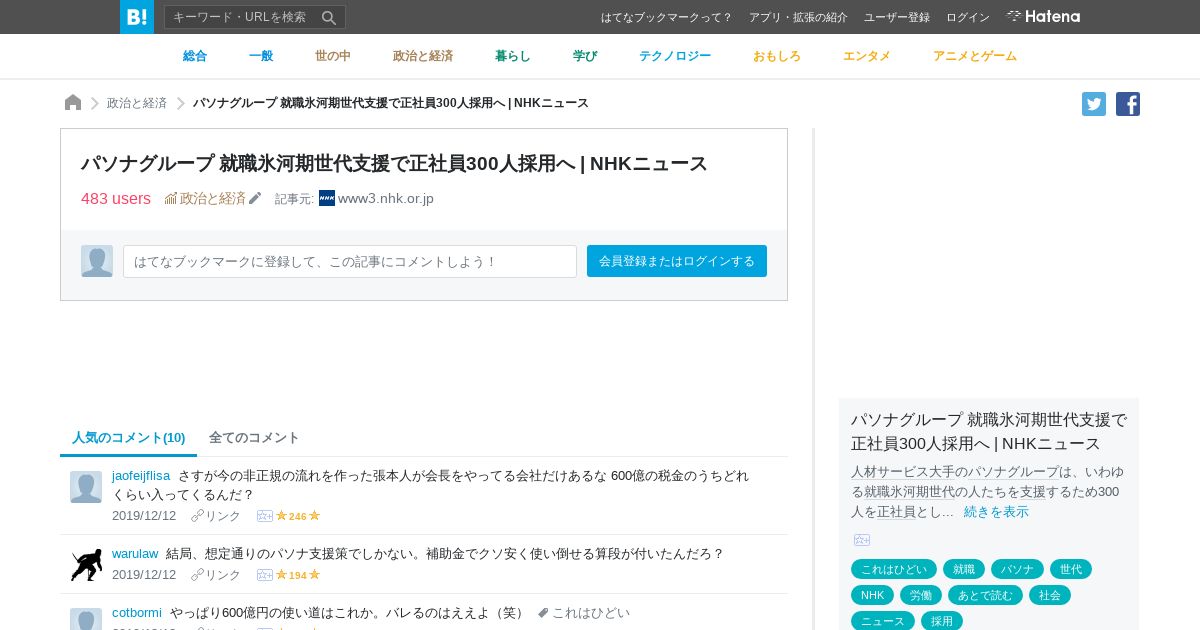Select the ニュース tag pill
This screenshot has height=630, width=1200.
coord(883,621)
